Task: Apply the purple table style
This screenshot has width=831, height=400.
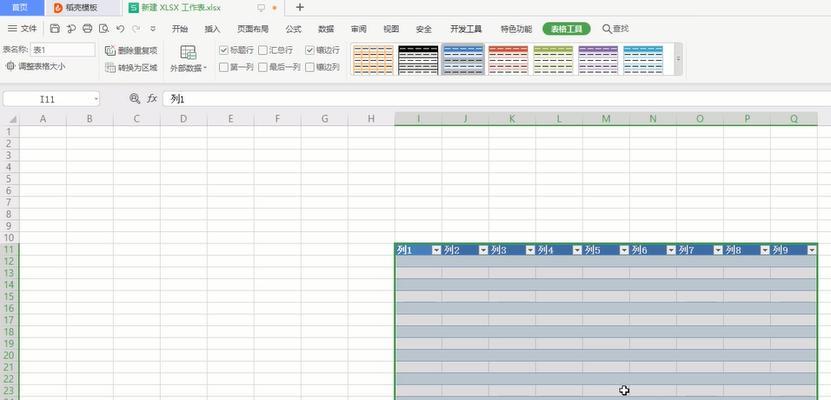Action: (598, 59)
